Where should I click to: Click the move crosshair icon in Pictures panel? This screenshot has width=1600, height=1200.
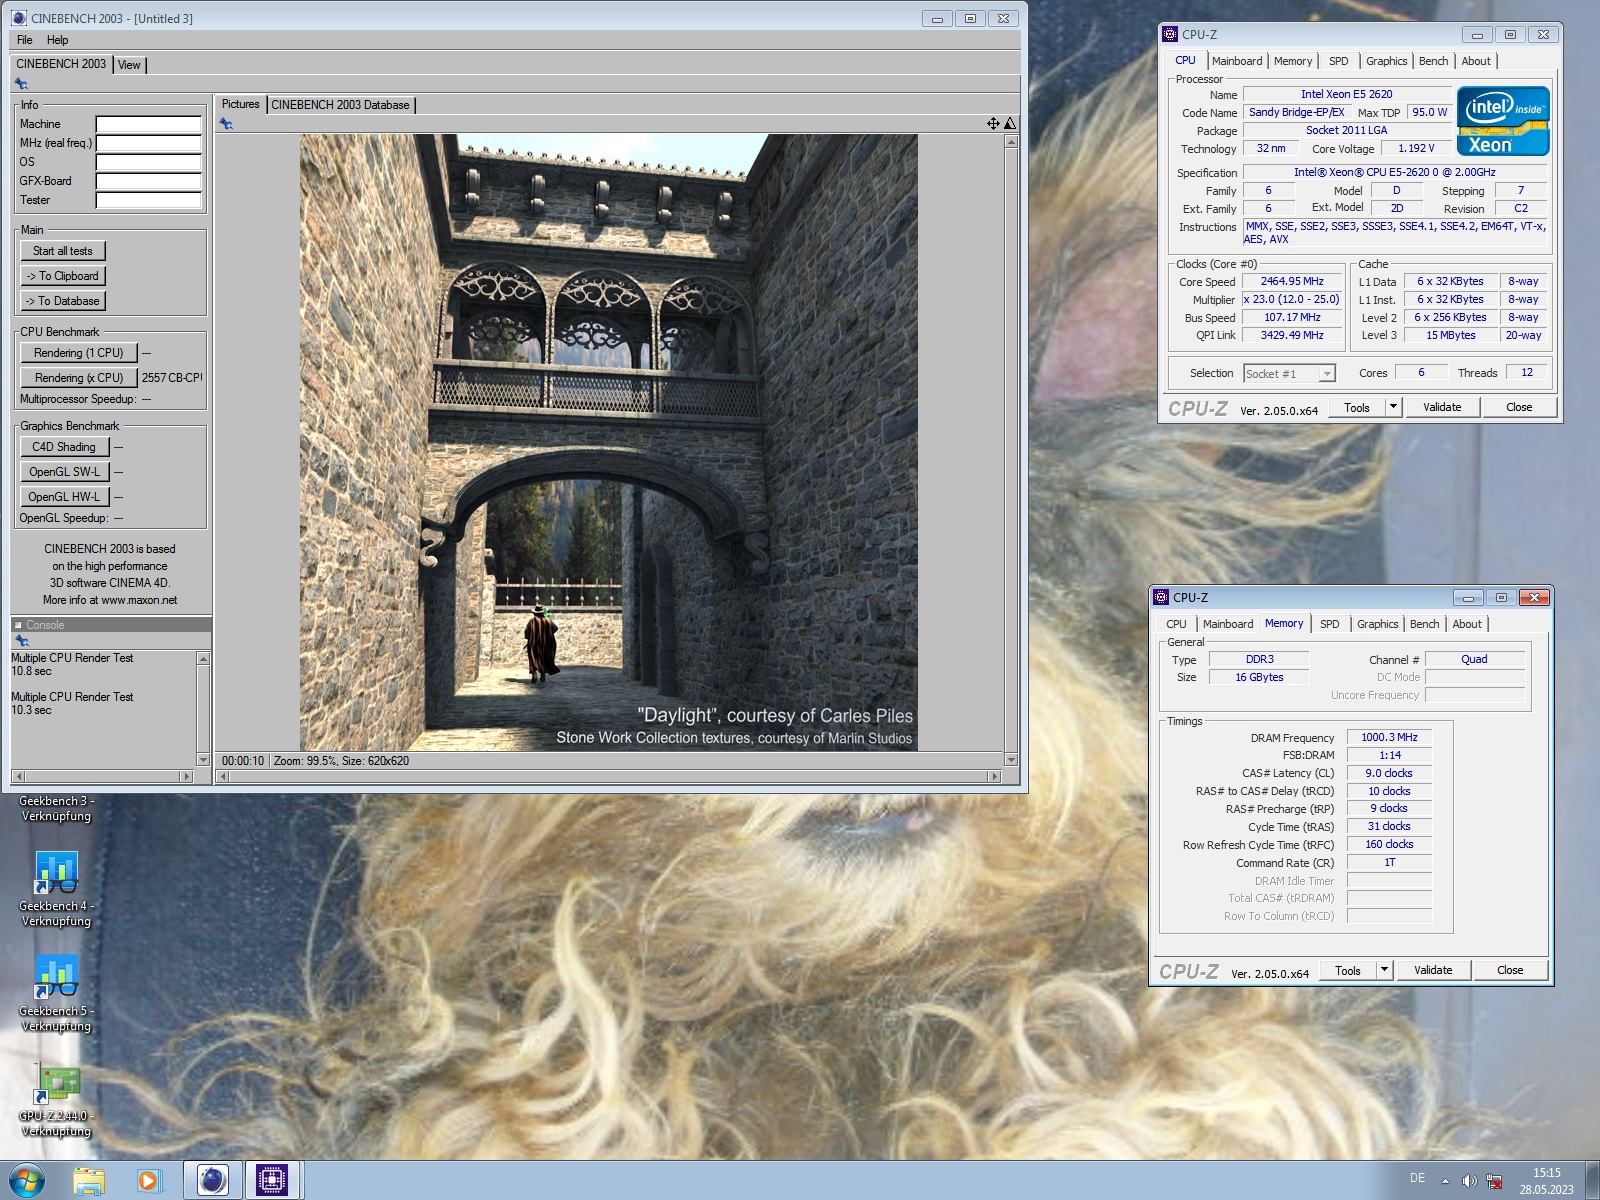coord(993,123)
